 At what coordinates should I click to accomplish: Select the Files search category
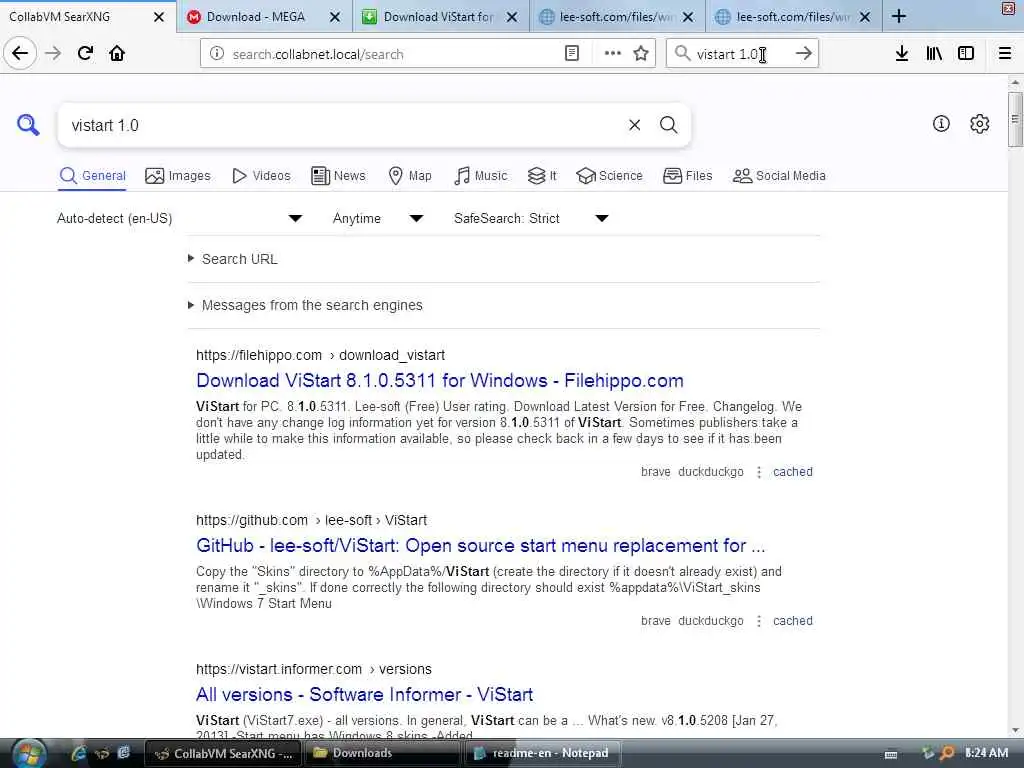[687, 176]
